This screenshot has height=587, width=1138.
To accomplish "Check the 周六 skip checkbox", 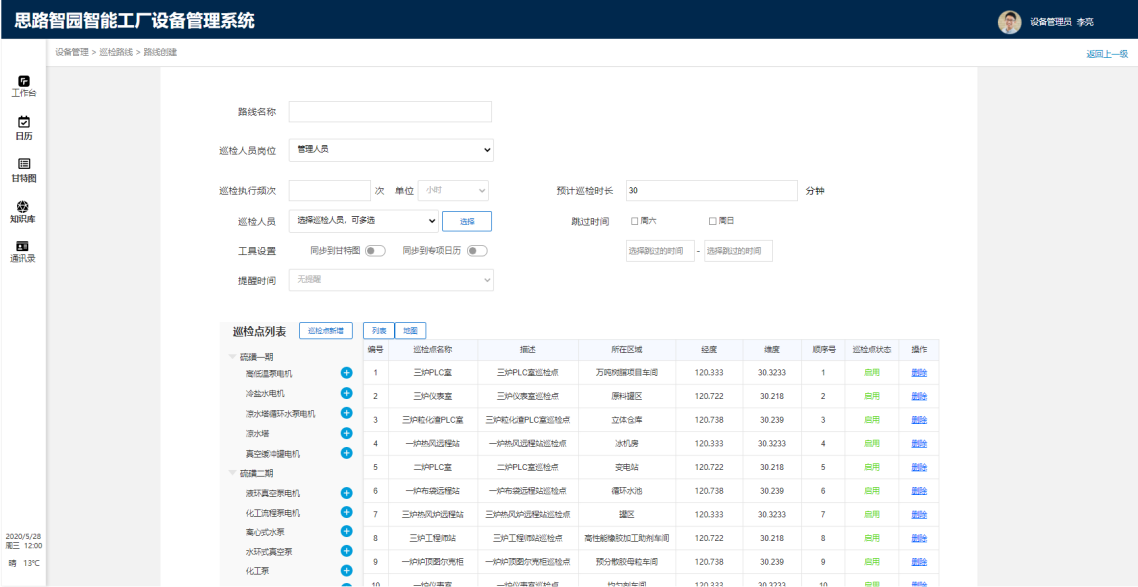I will tap(635, 221).
